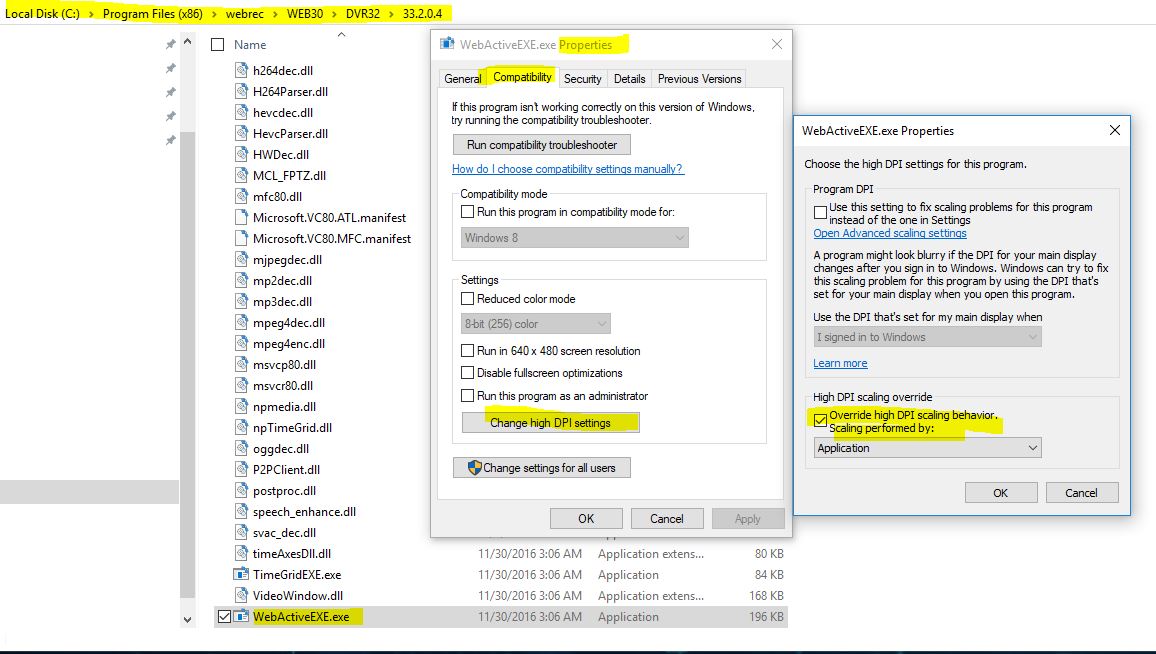Expand breadcrumb chevron after webrec

(x=275, y=14)
